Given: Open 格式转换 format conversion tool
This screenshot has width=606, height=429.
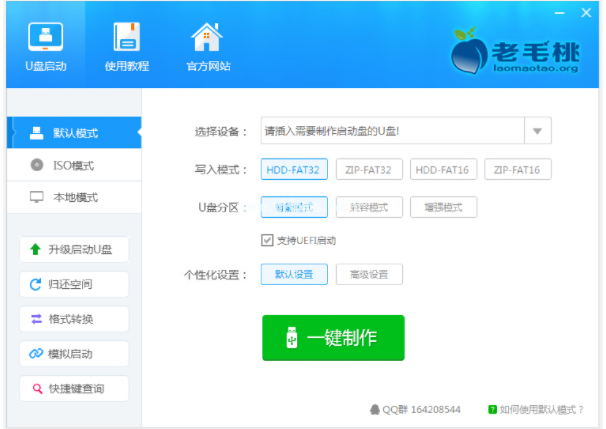Looking at the screenshot, I should coord(74,319).
